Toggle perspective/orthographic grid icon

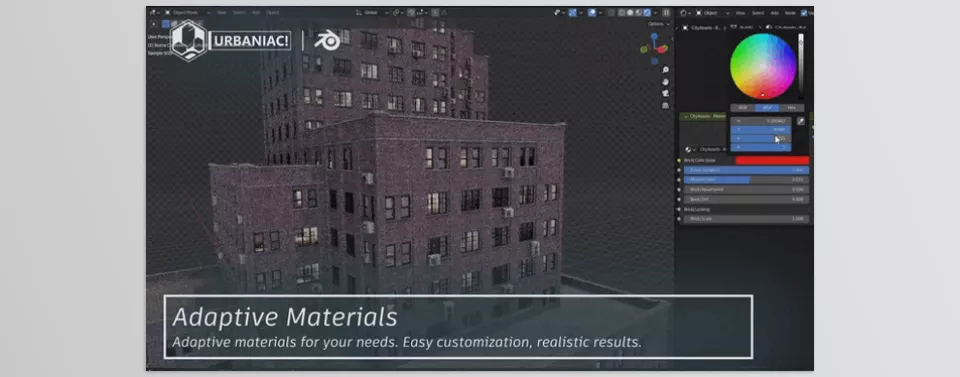coord(666,105)
